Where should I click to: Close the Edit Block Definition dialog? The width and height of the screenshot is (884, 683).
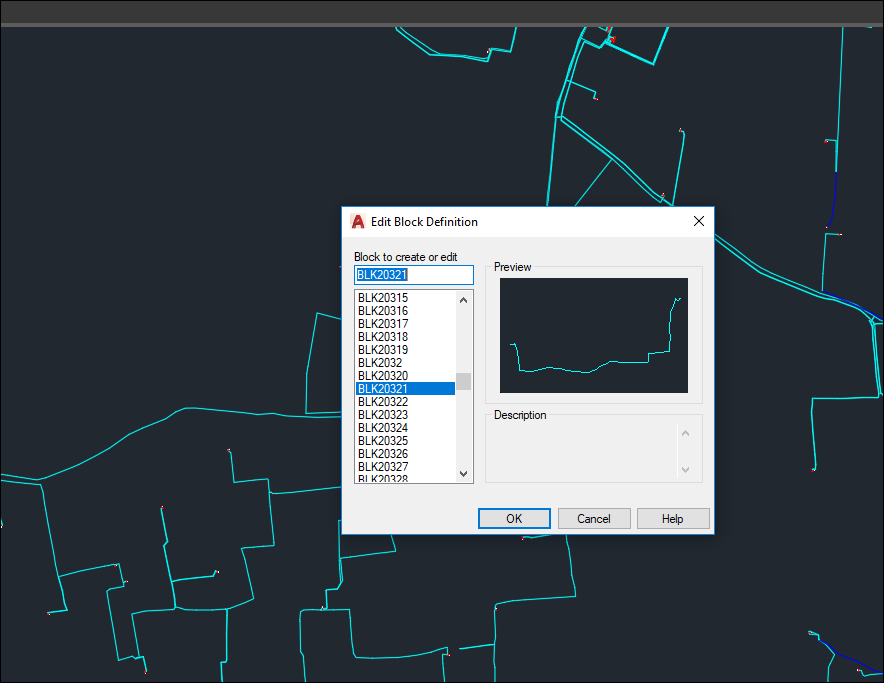click(699, 221)
